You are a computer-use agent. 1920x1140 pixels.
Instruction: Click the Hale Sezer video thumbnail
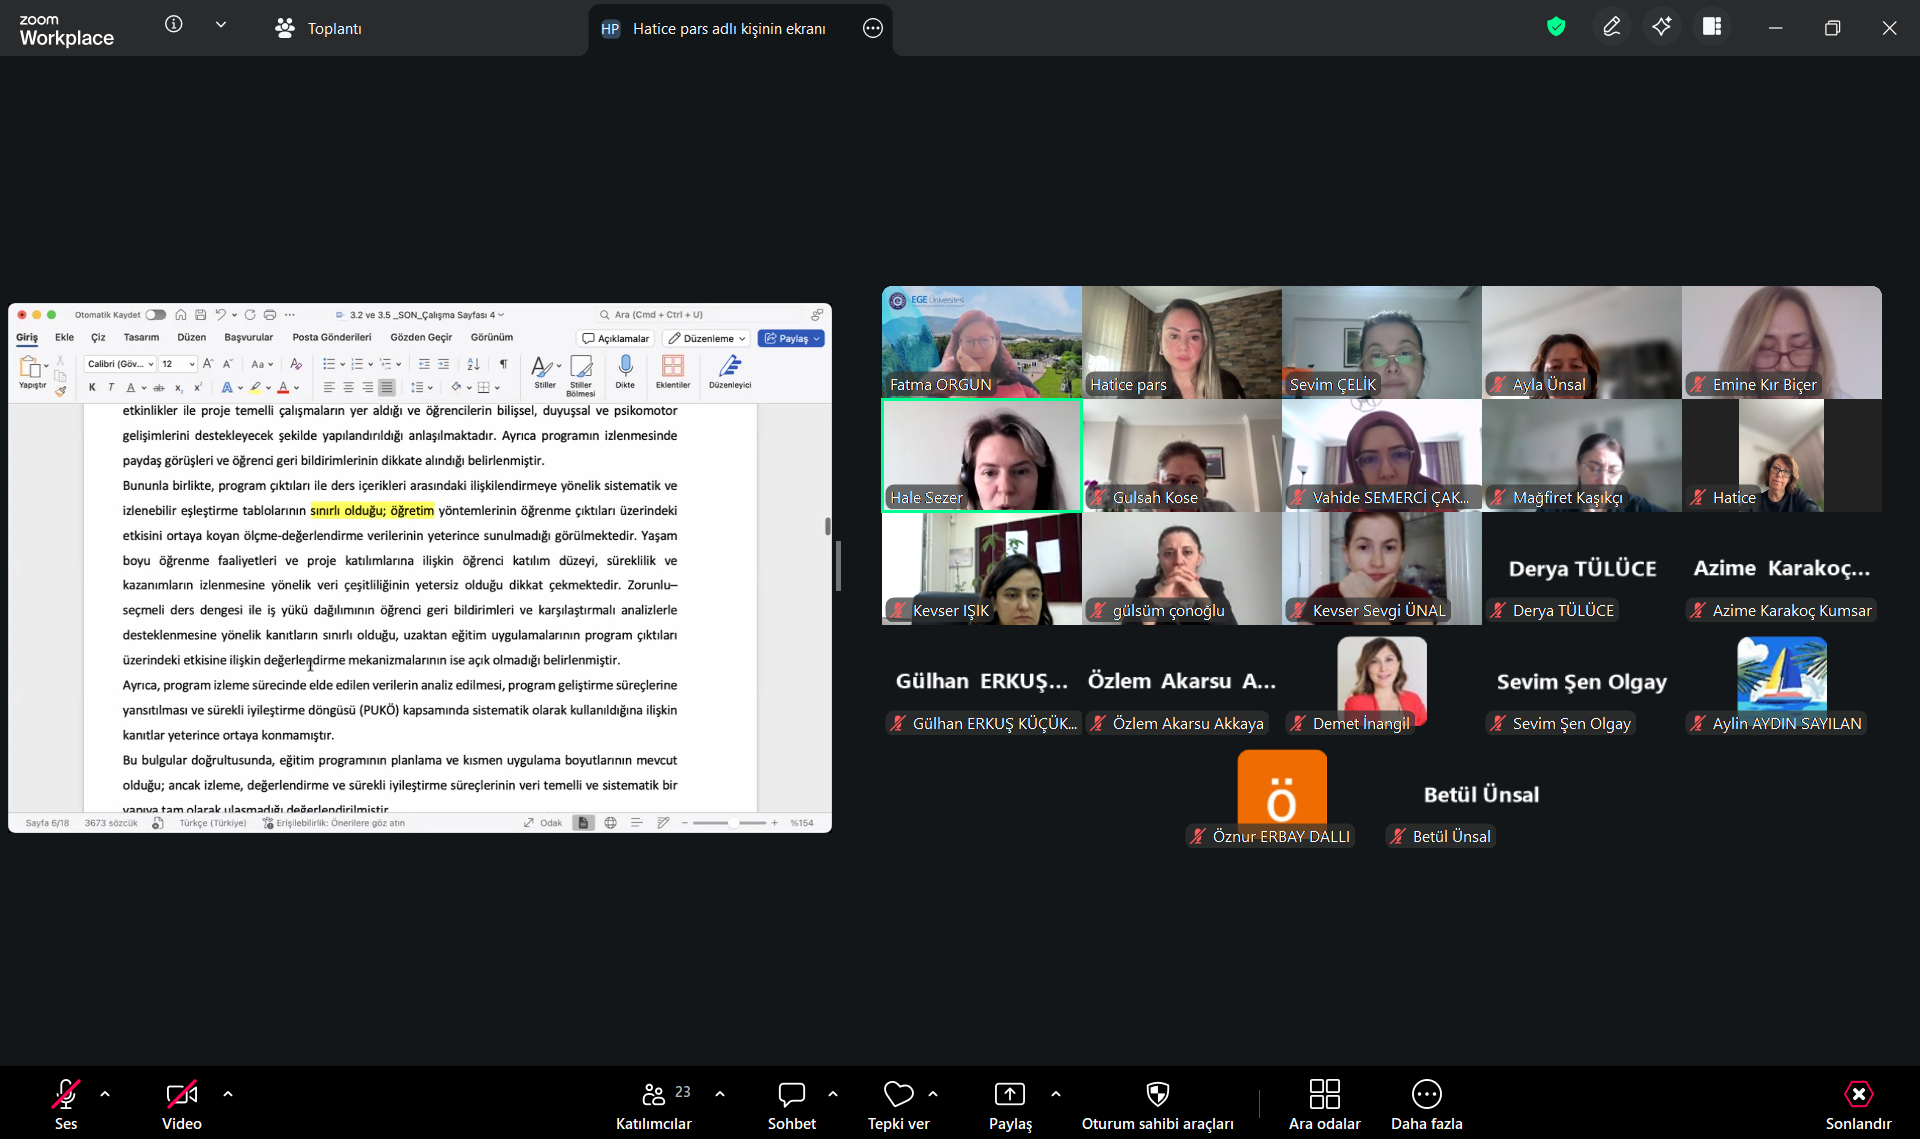[982, 456]
